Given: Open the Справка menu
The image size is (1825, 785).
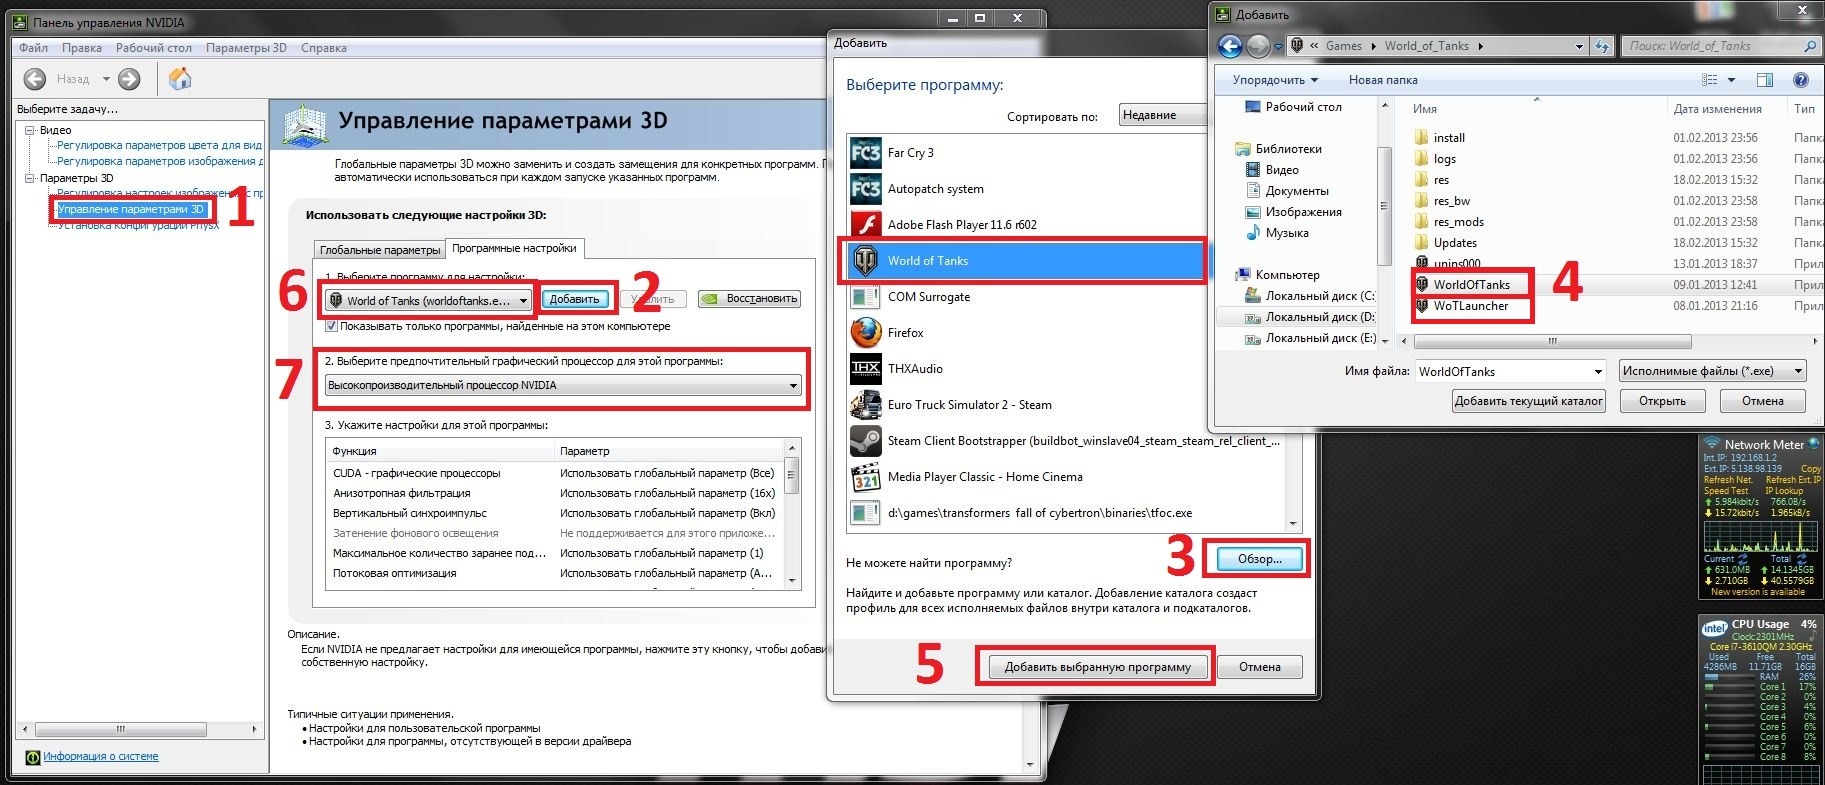Looking at the screenshot, I should pos(323,48).
